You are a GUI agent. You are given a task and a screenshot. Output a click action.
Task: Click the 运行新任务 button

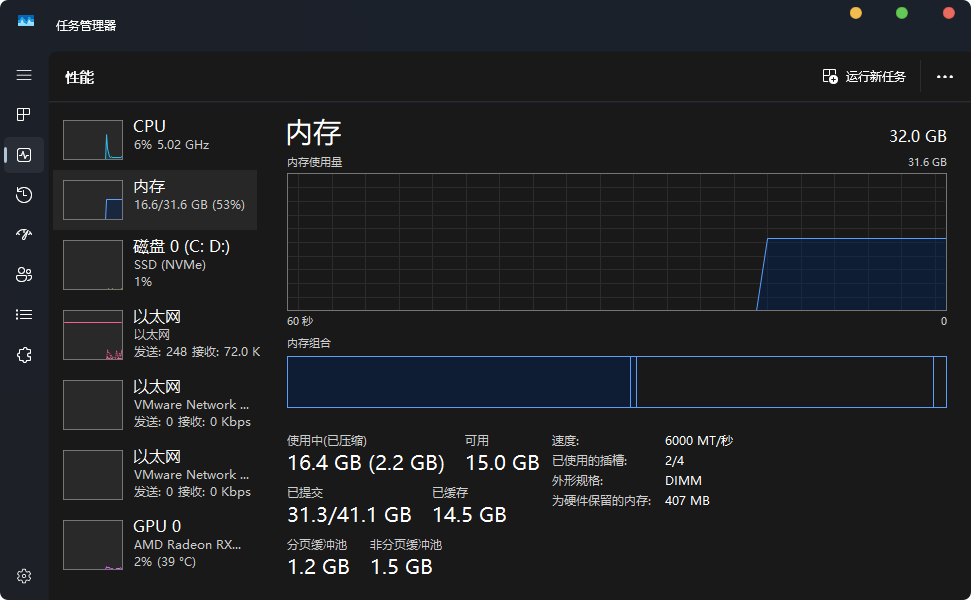[x=864, y=77]
